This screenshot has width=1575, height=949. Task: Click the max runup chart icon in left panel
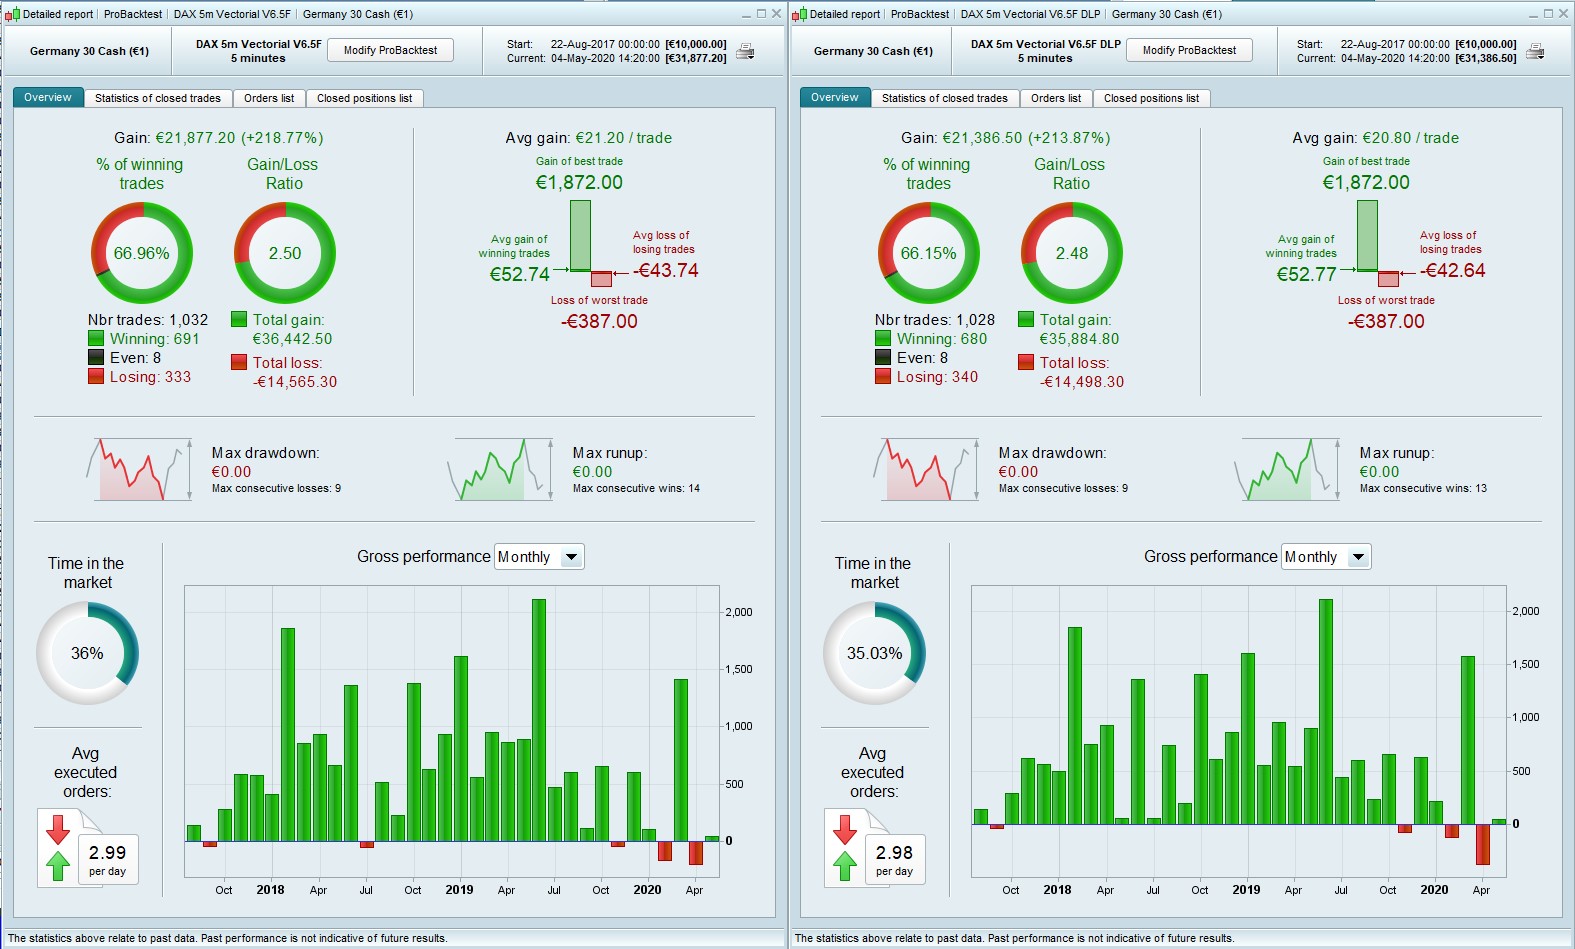pyautogui.click(x=500, y=469)
